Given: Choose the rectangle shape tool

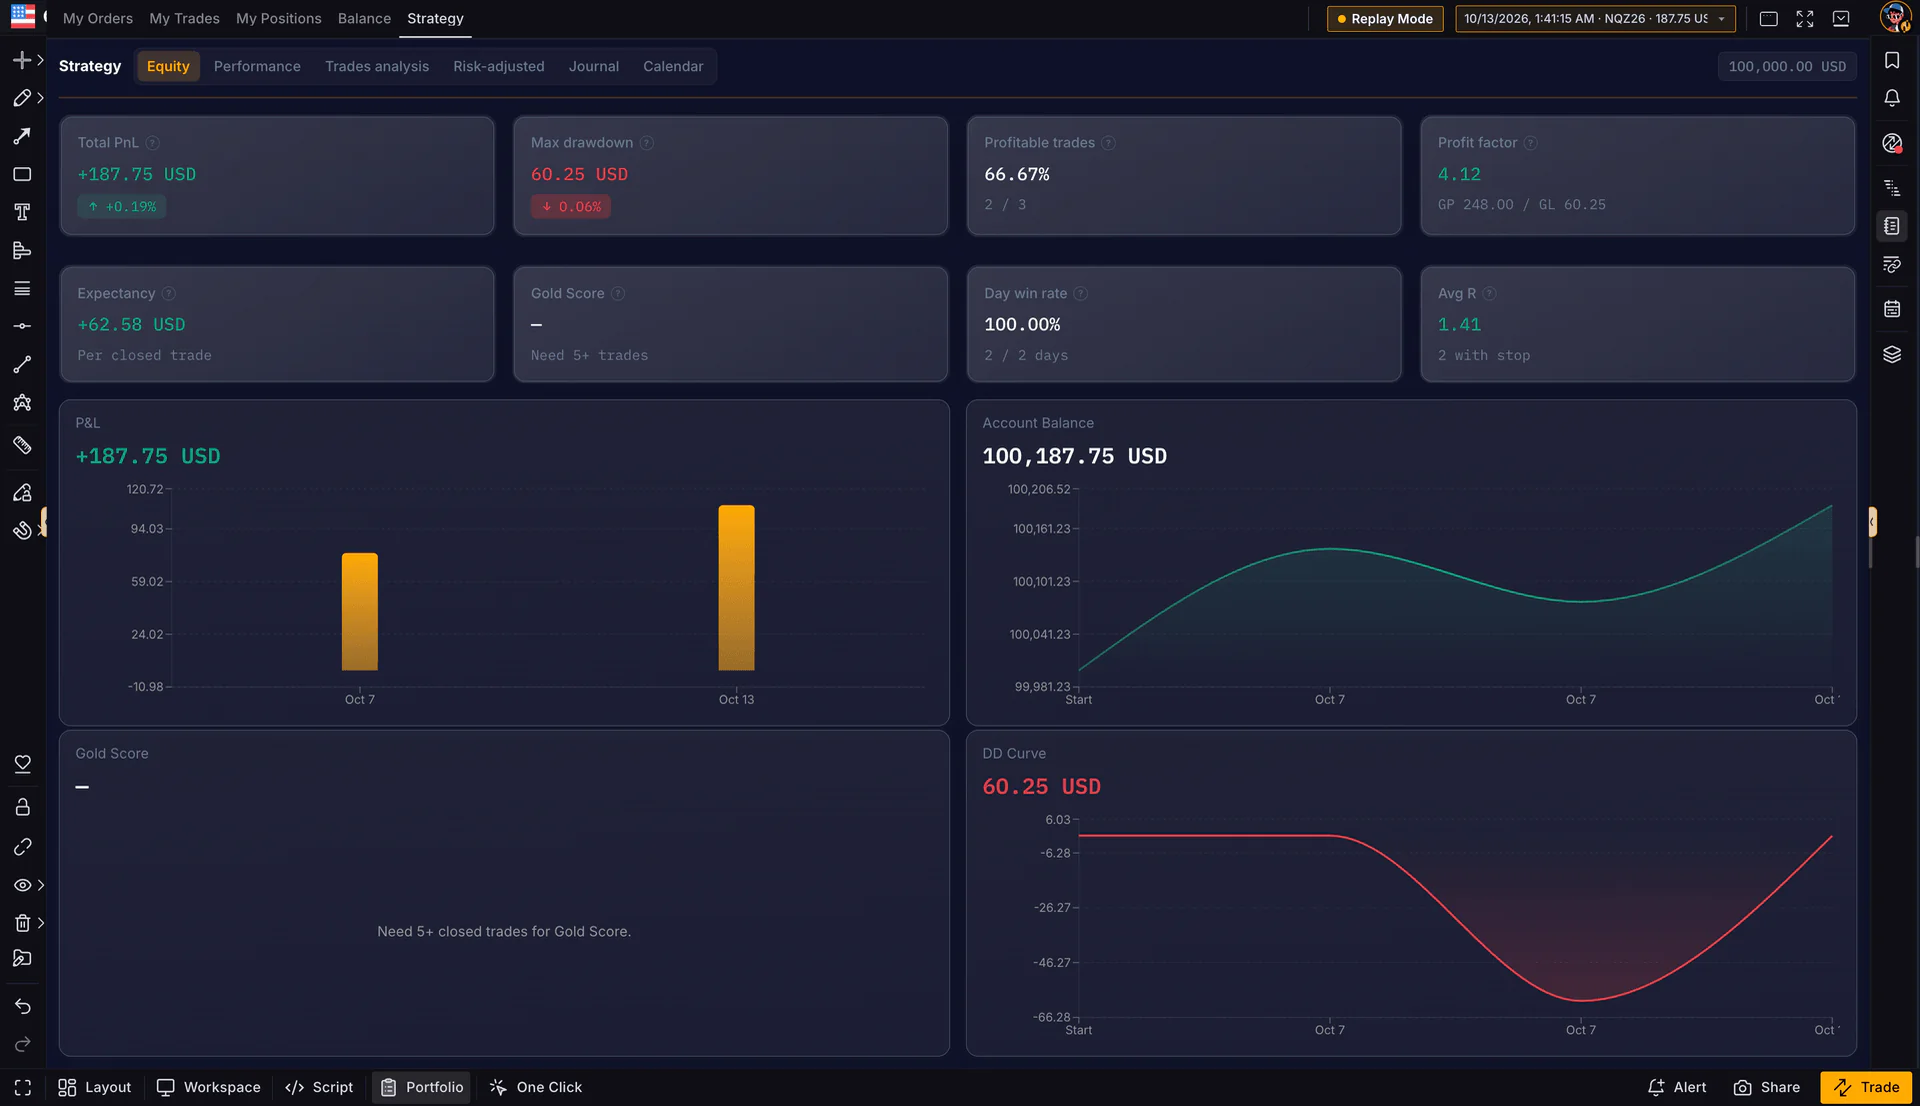Looking at the screenshot, I should [x=21, y=174].
